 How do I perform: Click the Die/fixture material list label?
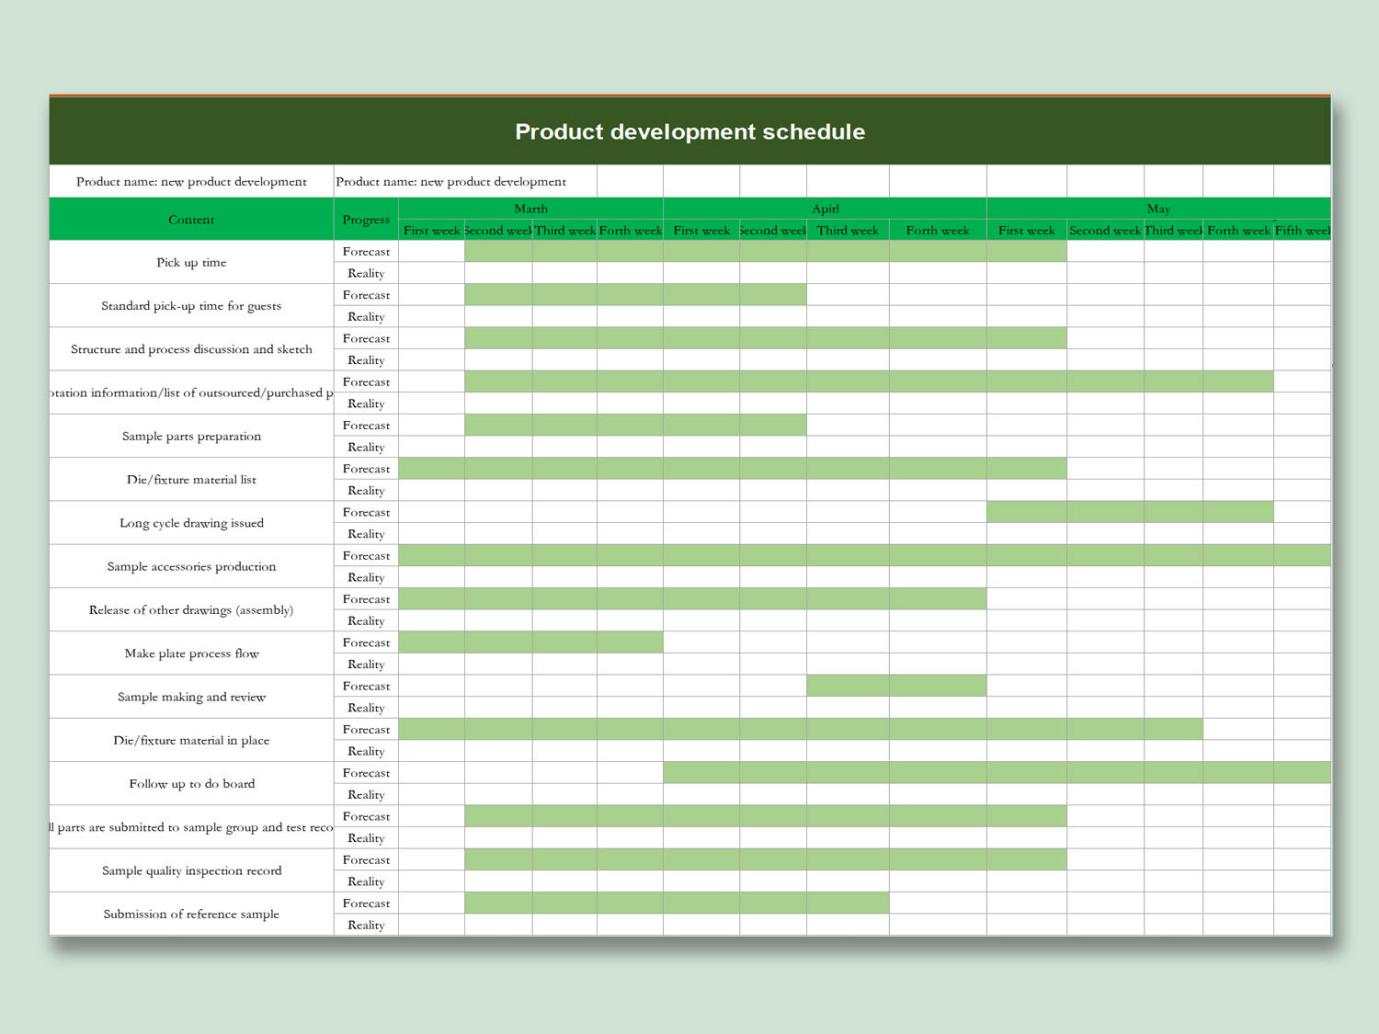[191, 479]
